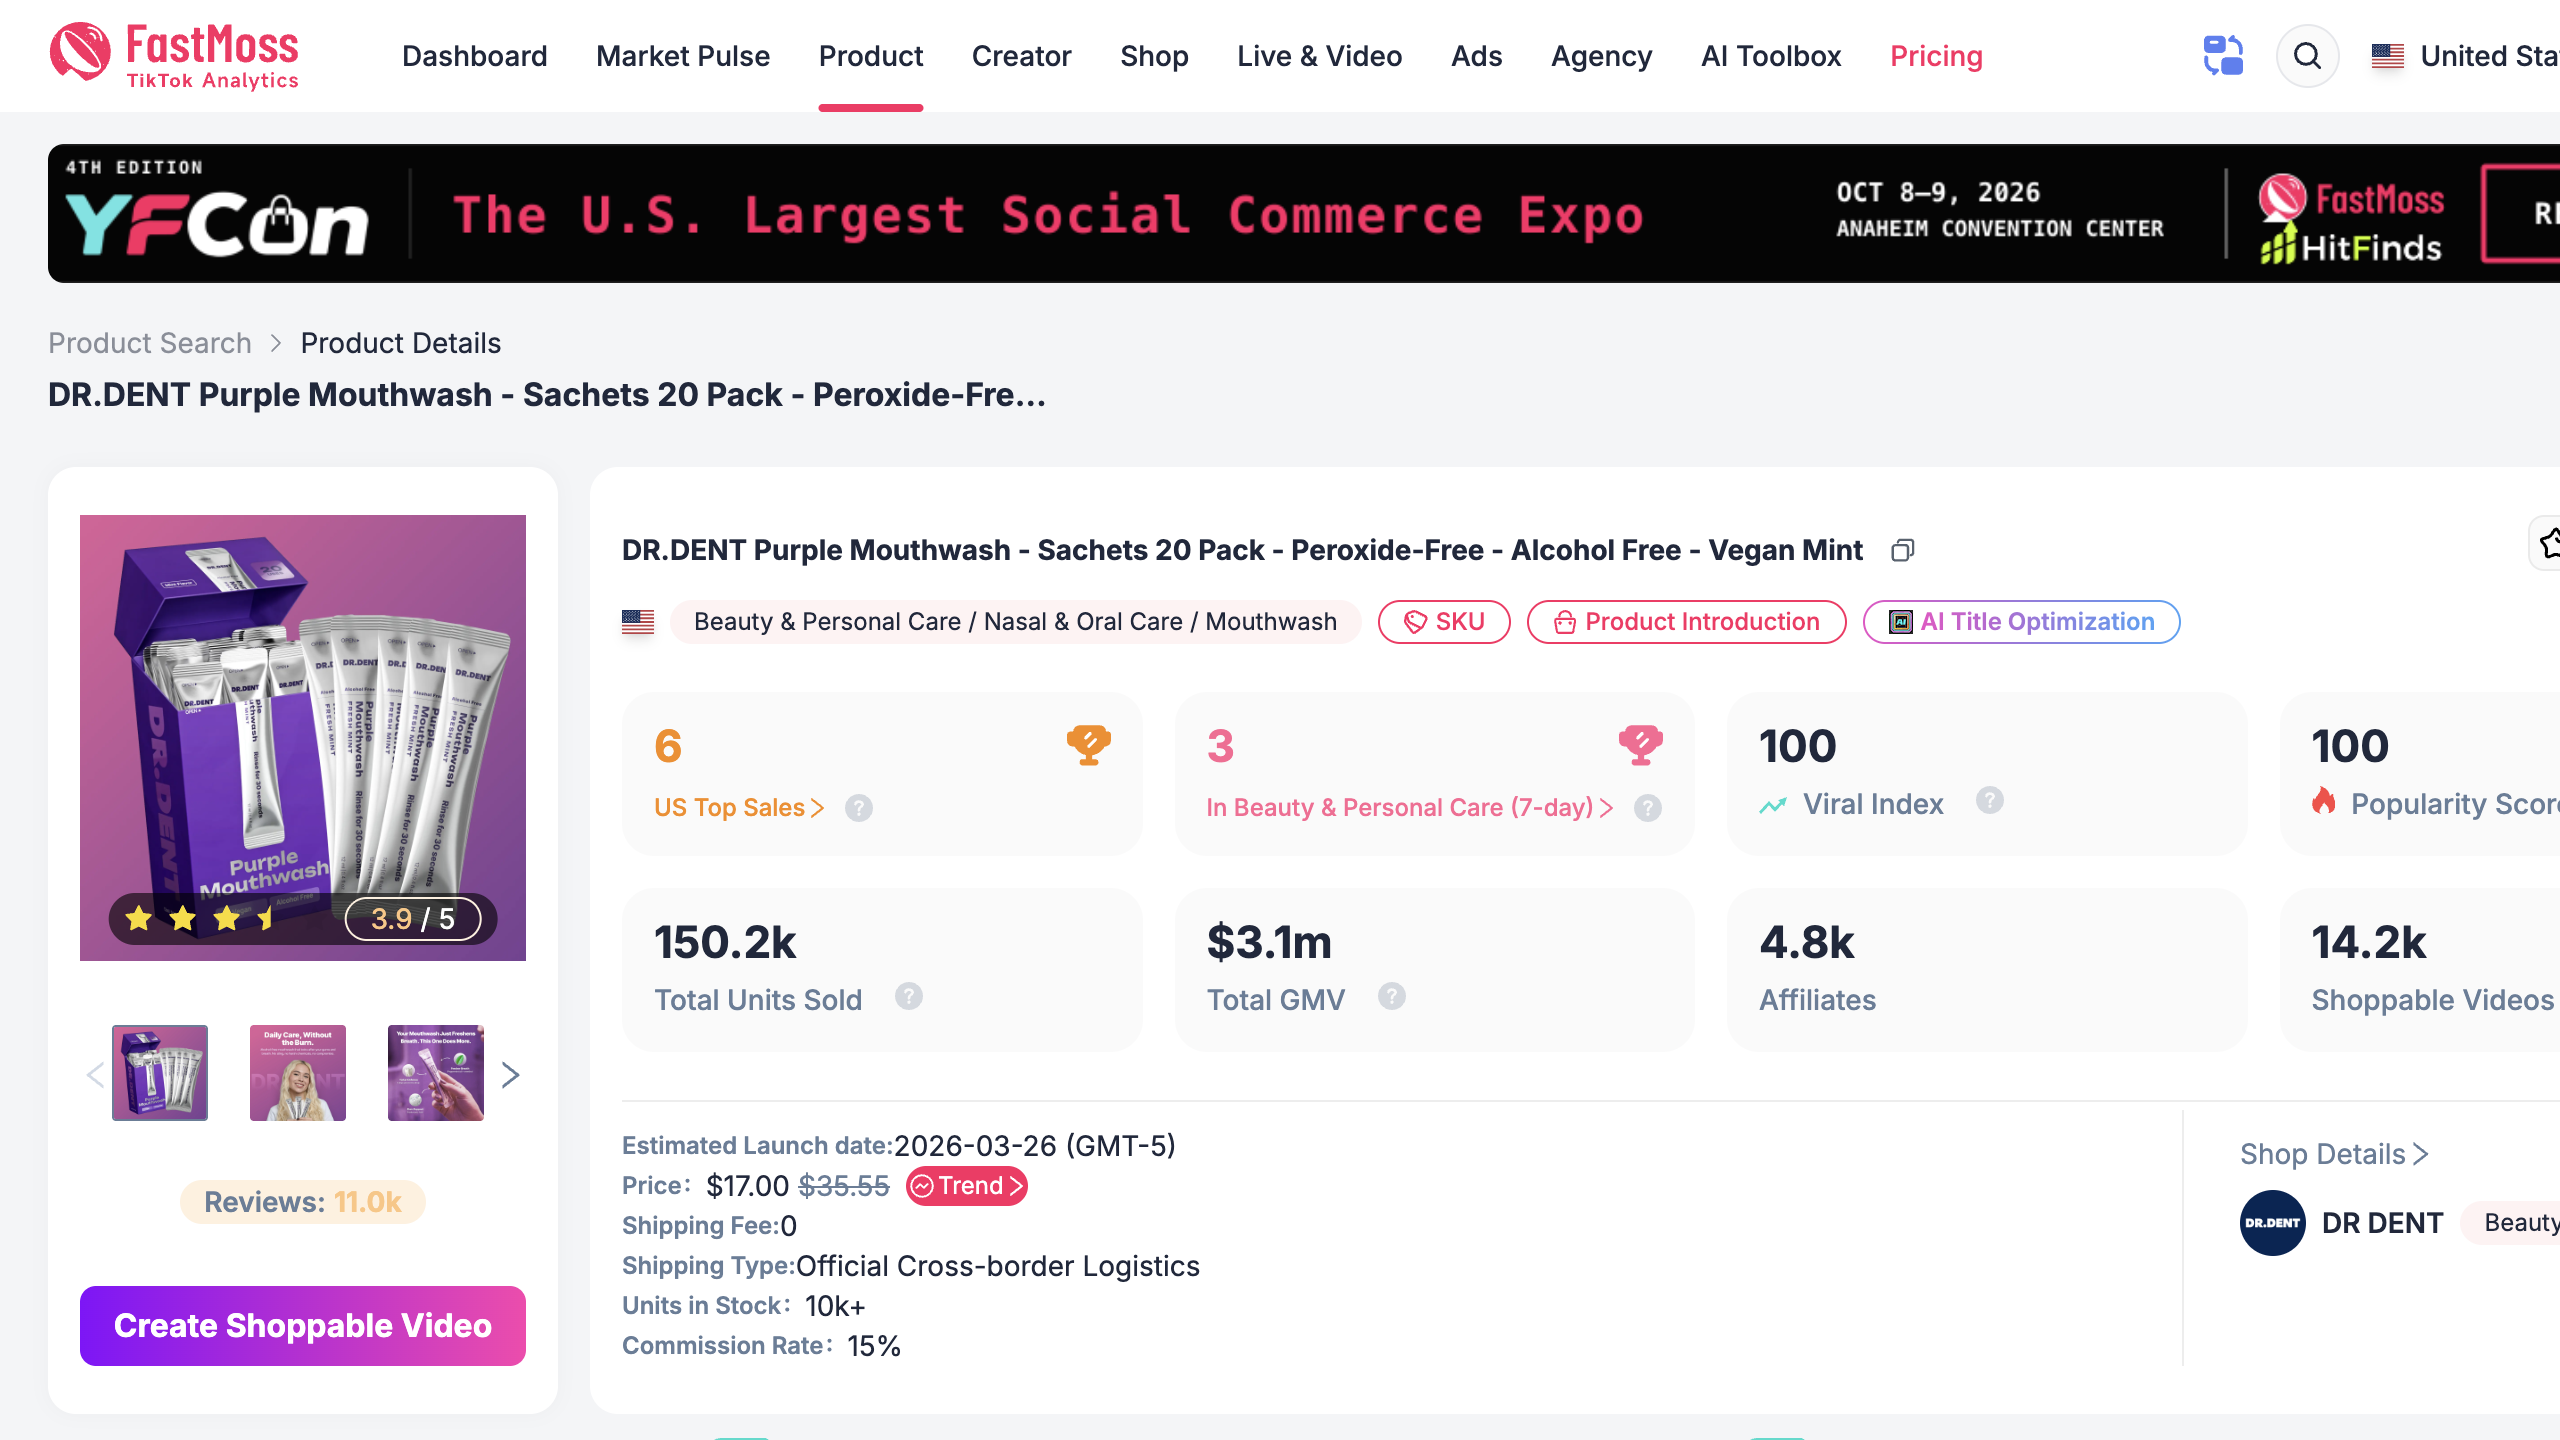
Task: Open the price Trend chart
Action: 966,1186
